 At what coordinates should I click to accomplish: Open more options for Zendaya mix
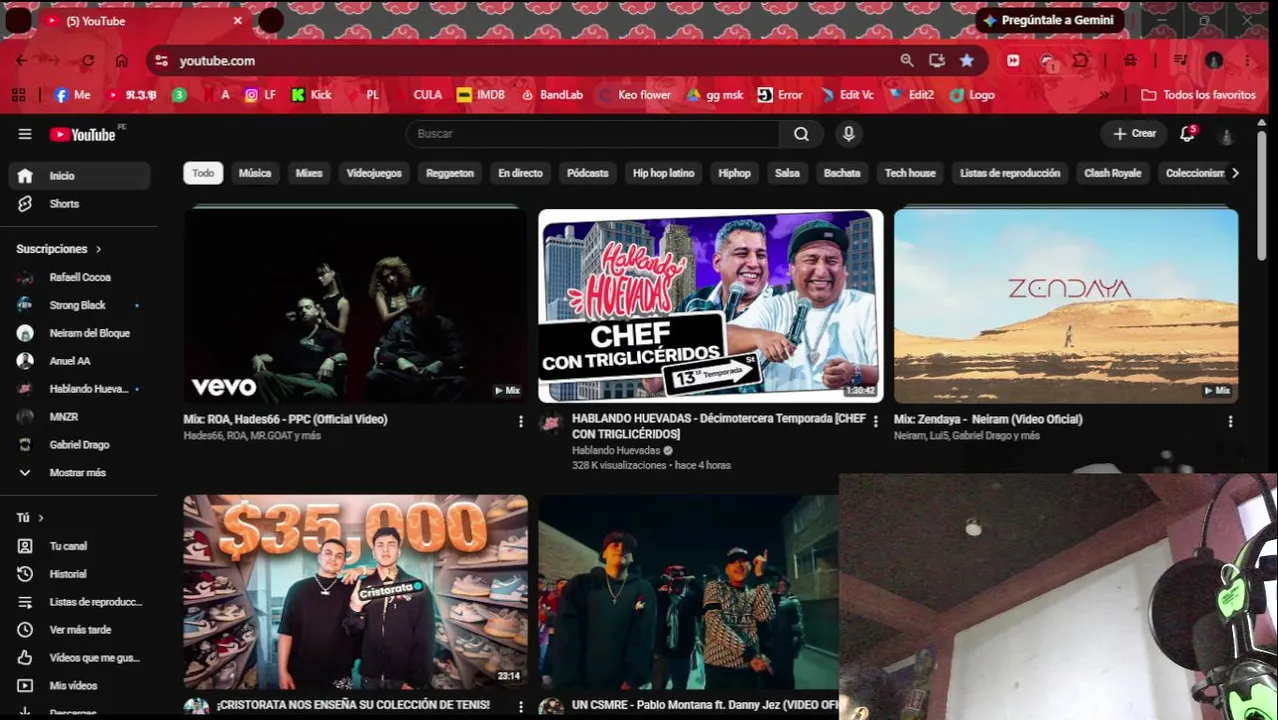coord(1230,422)
